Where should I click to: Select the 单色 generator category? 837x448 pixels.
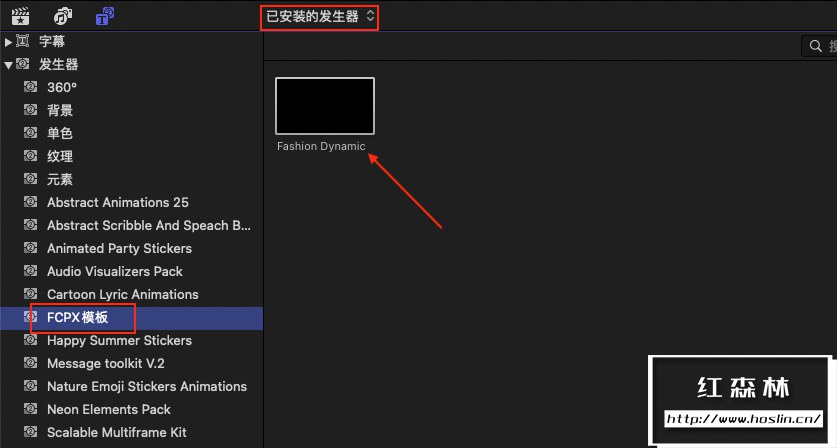131,133
